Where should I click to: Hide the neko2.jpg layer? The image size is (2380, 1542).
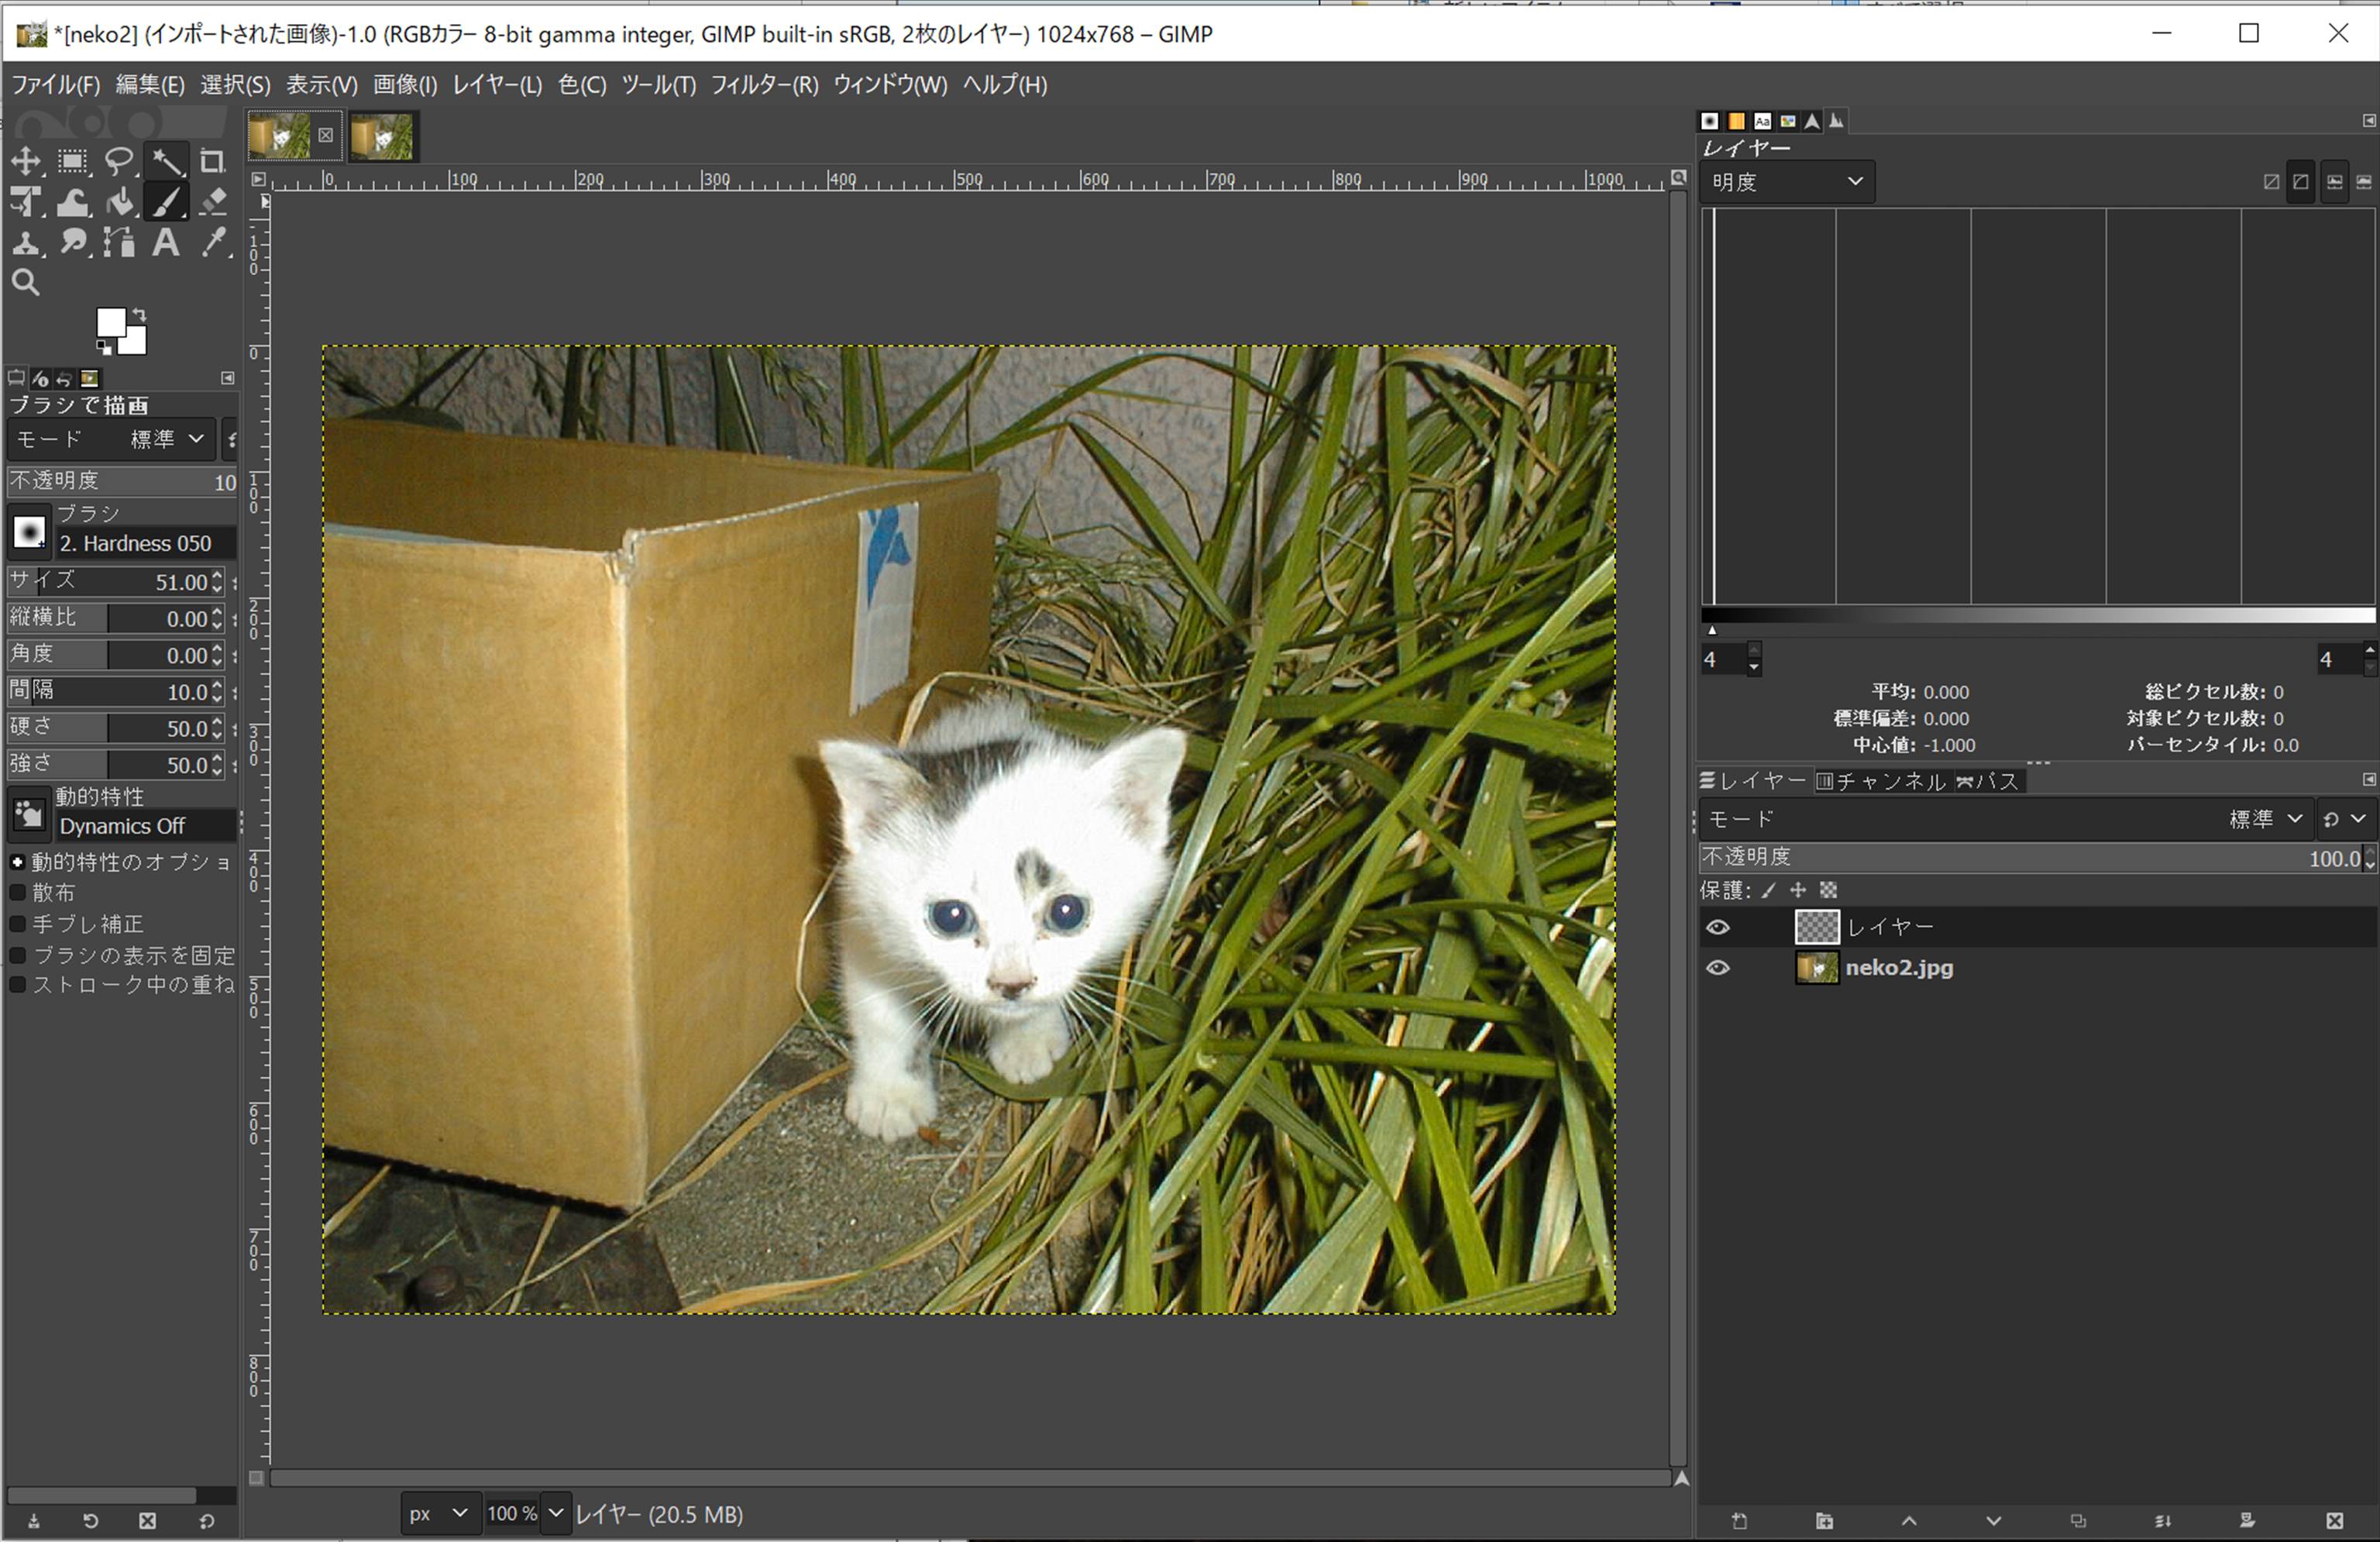[1717, 968]
